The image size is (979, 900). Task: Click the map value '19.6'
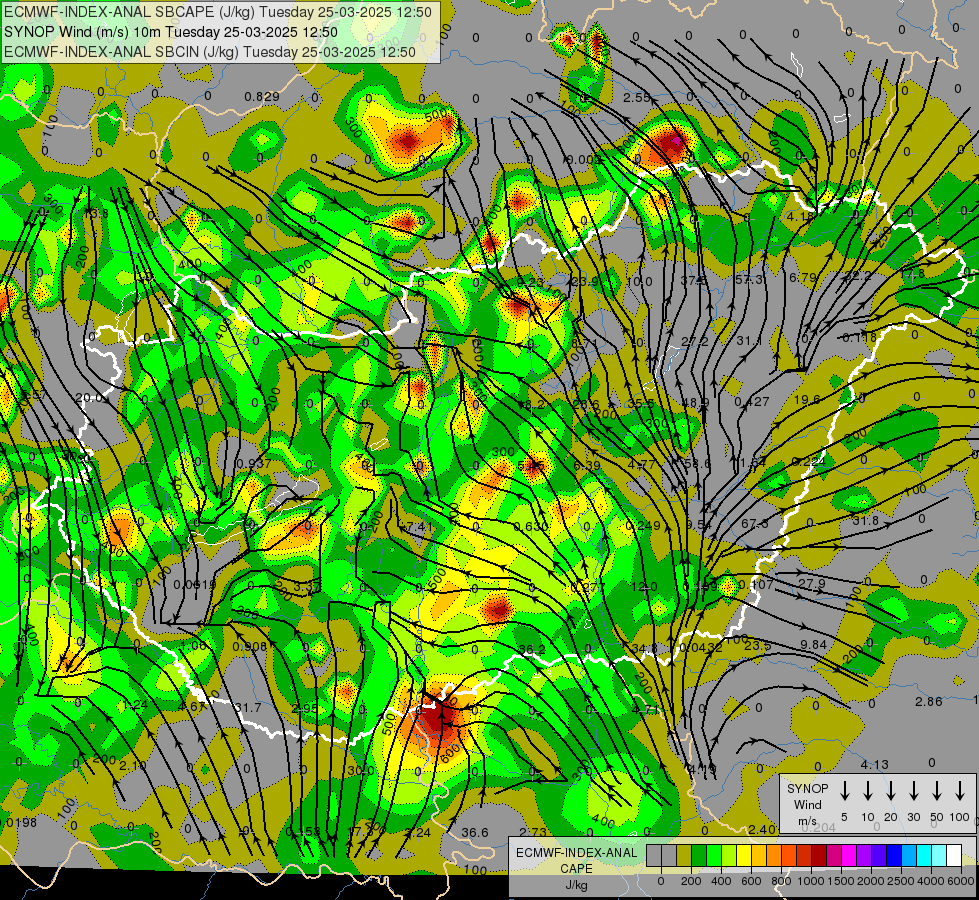(x=807, y=399)
